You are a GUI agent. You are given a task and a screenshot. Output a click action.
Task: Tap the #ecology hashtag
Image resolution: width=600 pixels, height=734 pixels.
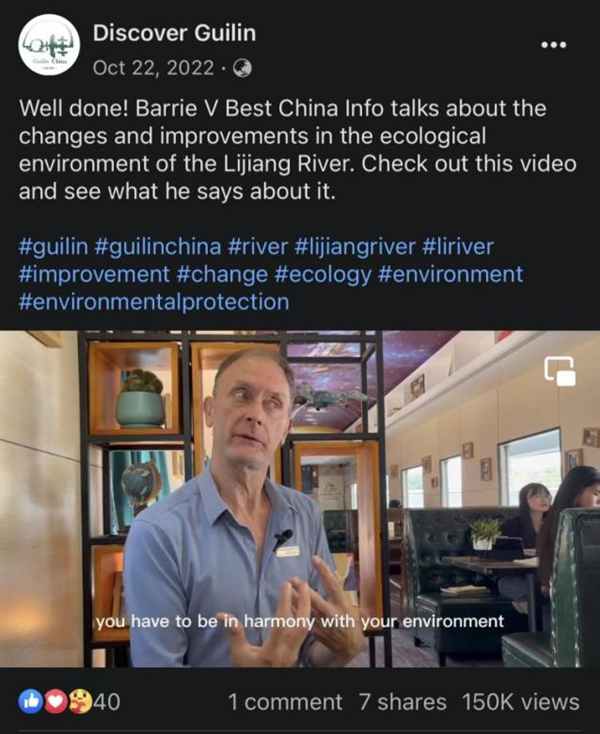(323, 275)
